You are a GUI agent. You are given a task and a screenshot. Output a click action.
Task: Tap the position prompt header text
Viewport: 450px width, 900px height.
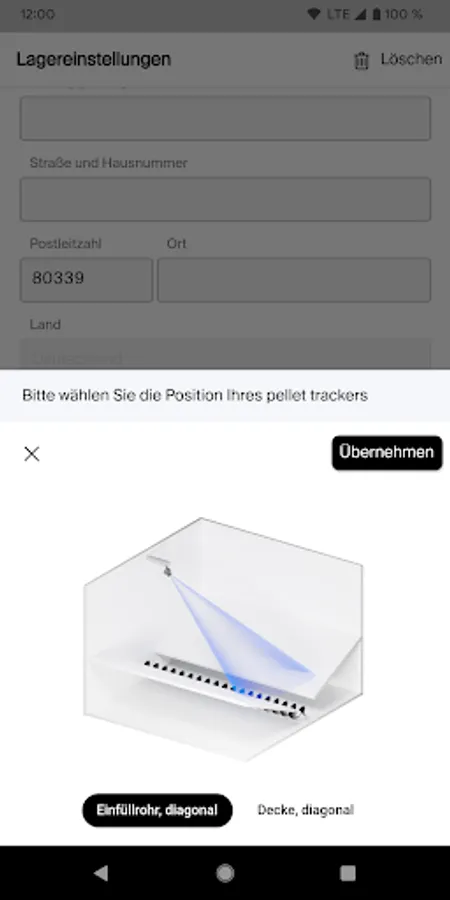point(195,395)
